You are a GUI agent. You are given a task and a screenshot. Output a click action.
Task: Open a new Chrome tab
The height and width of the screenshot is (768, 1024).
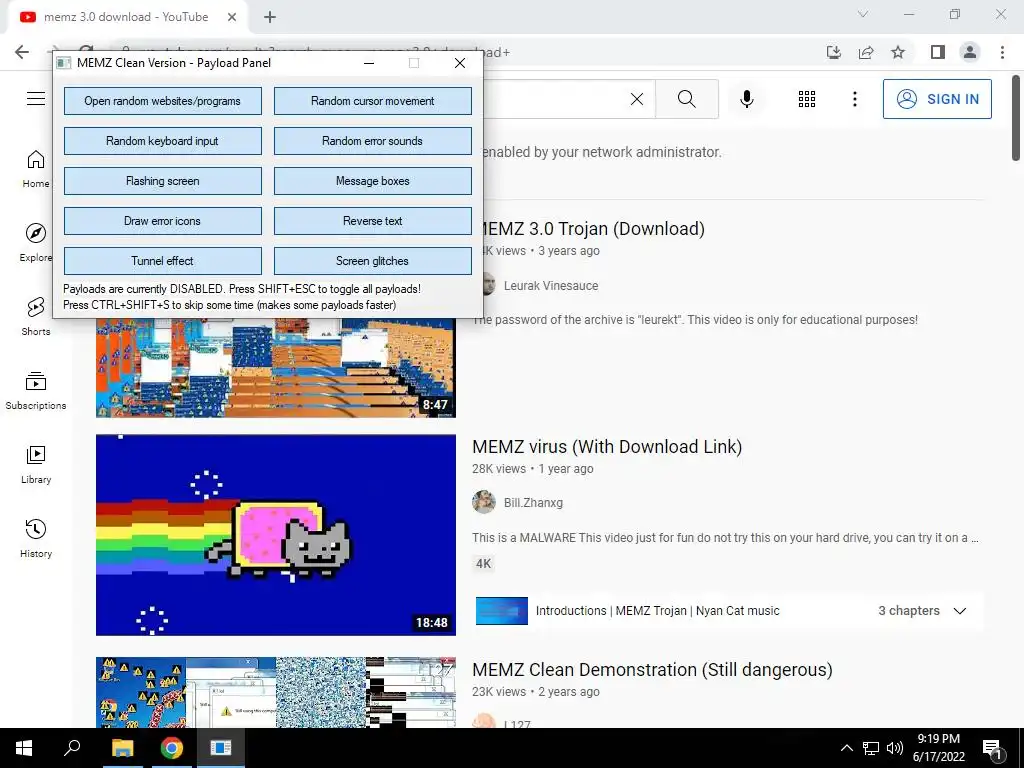point(270,17)
